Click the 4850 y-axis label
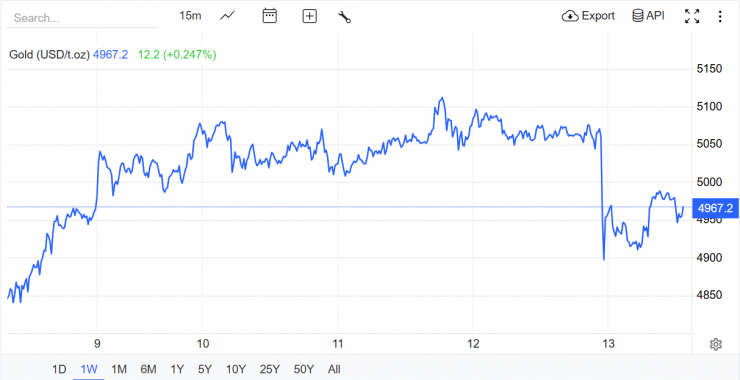 tap(709, 296)
